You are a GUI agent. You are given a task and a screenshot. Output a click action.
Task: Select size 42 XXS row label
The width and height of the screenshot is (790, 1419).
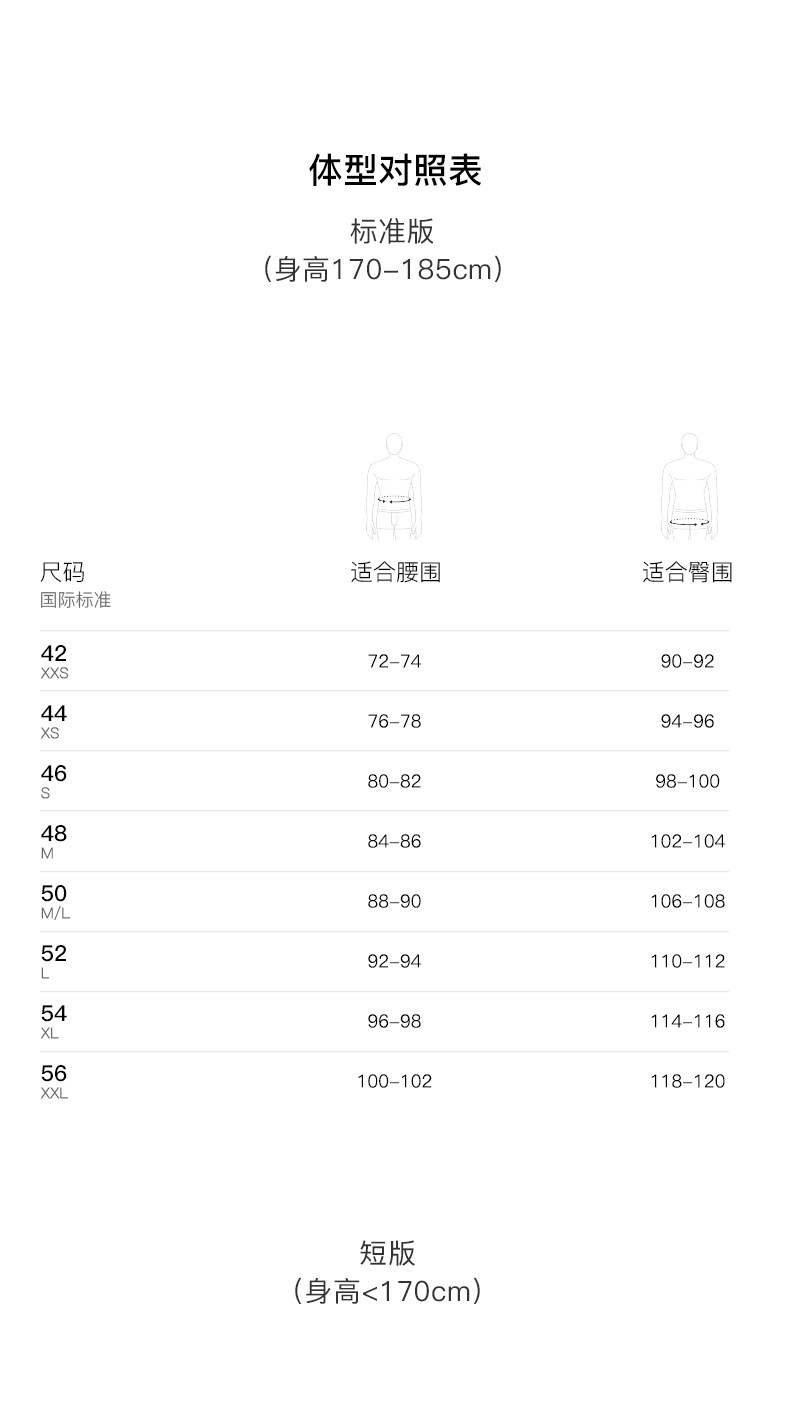(x=54, y=660)
